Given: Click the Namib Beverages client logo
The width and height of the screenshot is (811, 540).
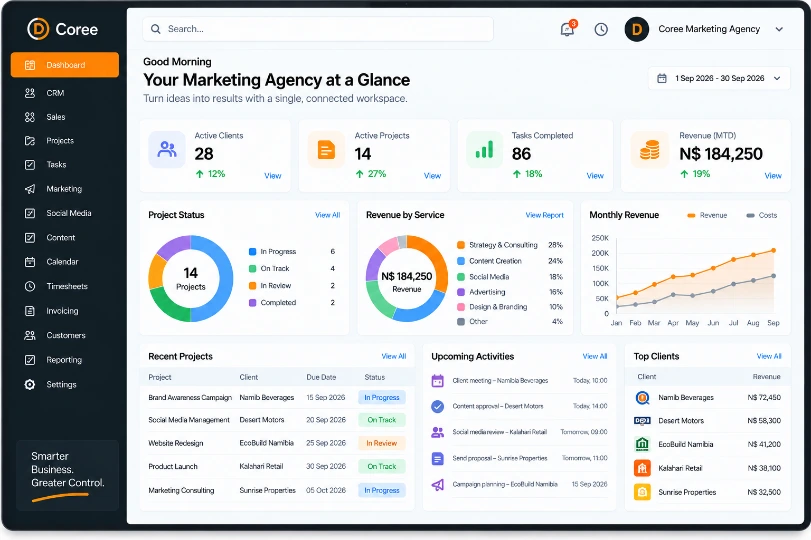Looking at the screenshot, I should click(642, 398).
